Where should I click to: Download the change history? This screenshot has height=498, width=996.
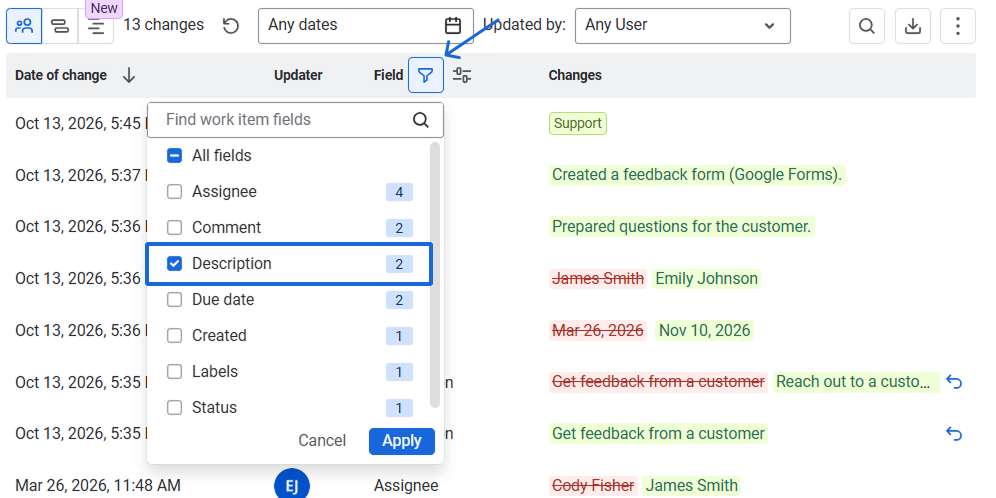pyautogui.click(x=913, y=26)
